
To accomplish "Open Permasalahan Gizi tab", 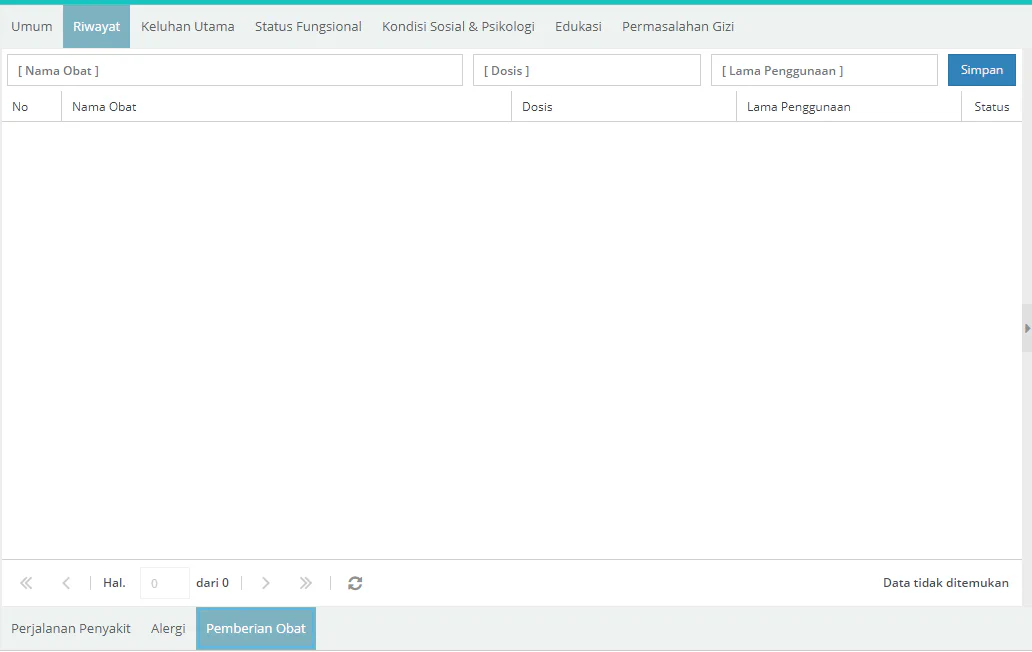I will [x=678, y=26].
